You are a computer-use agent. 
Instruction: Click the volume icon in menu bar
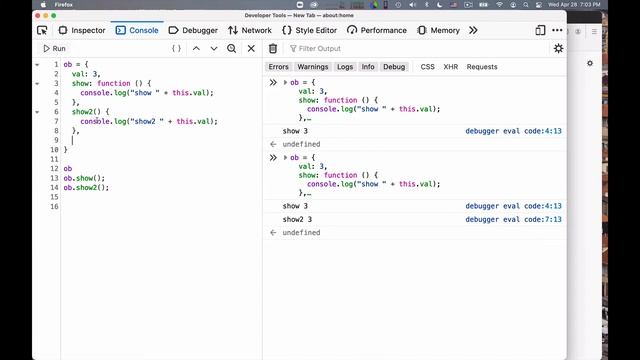coord(413,5)
